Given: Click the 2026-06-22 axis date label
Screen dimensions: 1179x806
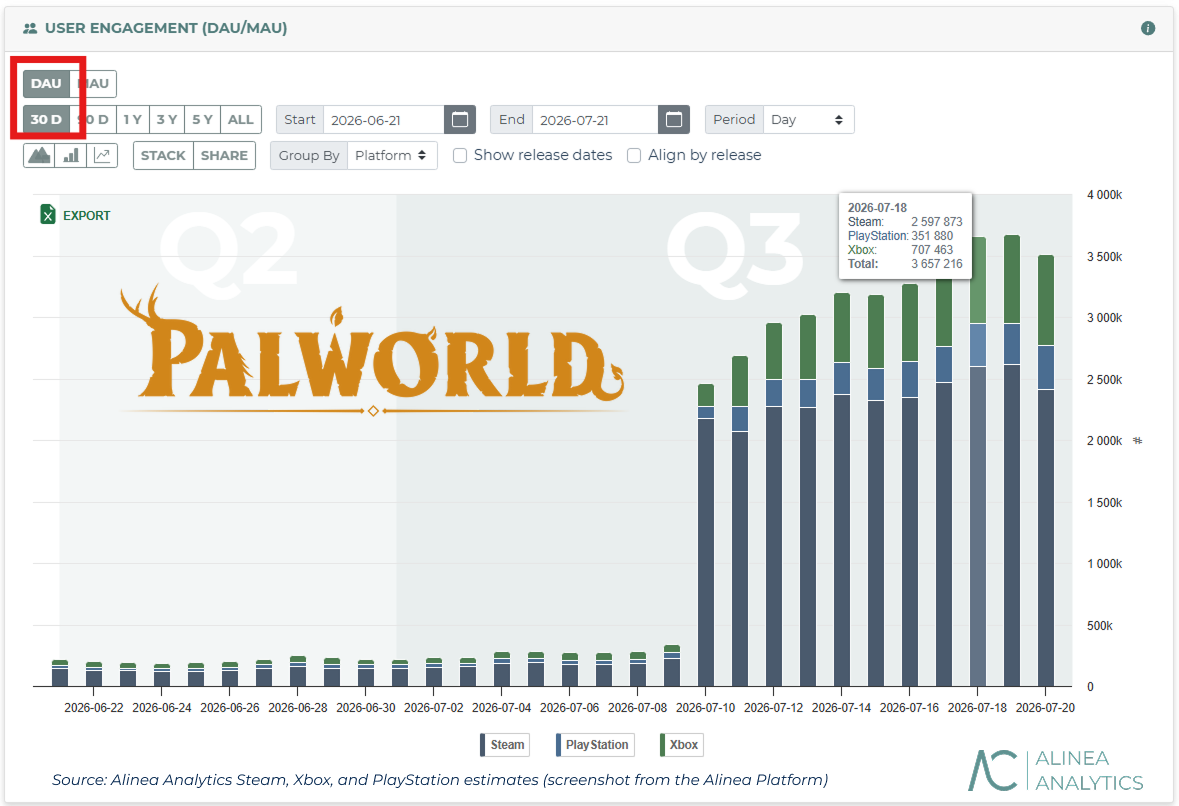Looking at the screenshot, I should (93, 708).
